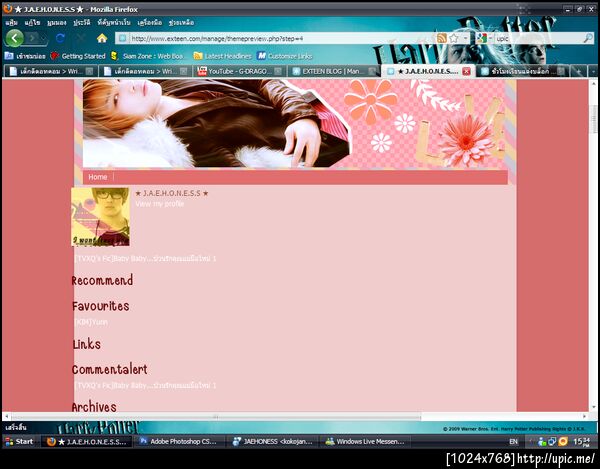The image size is (600, 469).
Task: Open the Help menu in Thai
Action: coord(181,23)
